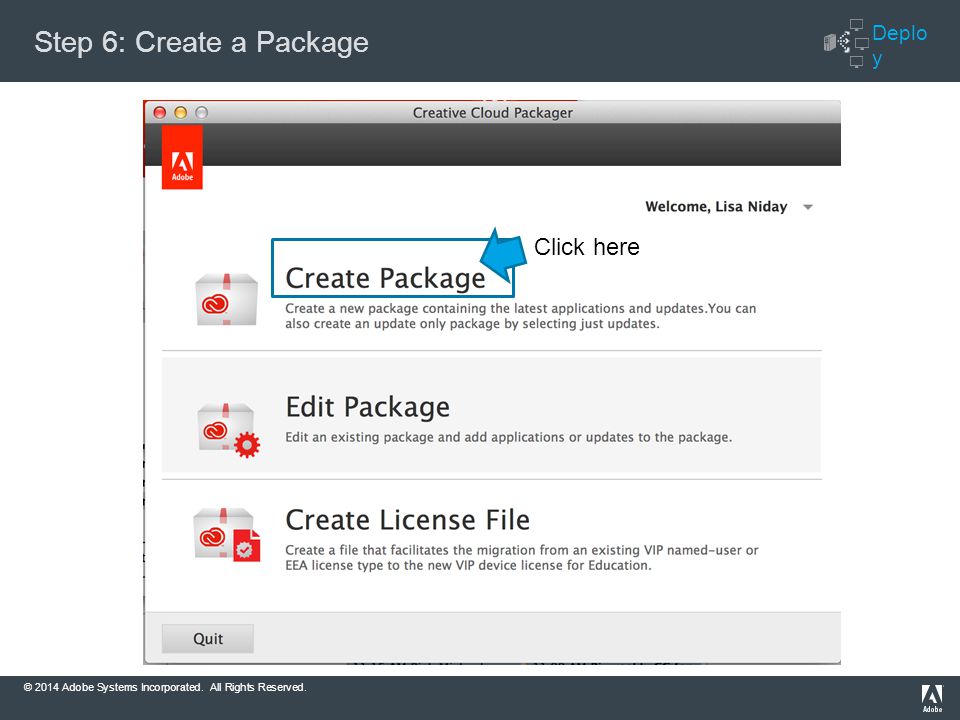
Task: Click the Adobe logo in slide footer
Action: (932, 699)
